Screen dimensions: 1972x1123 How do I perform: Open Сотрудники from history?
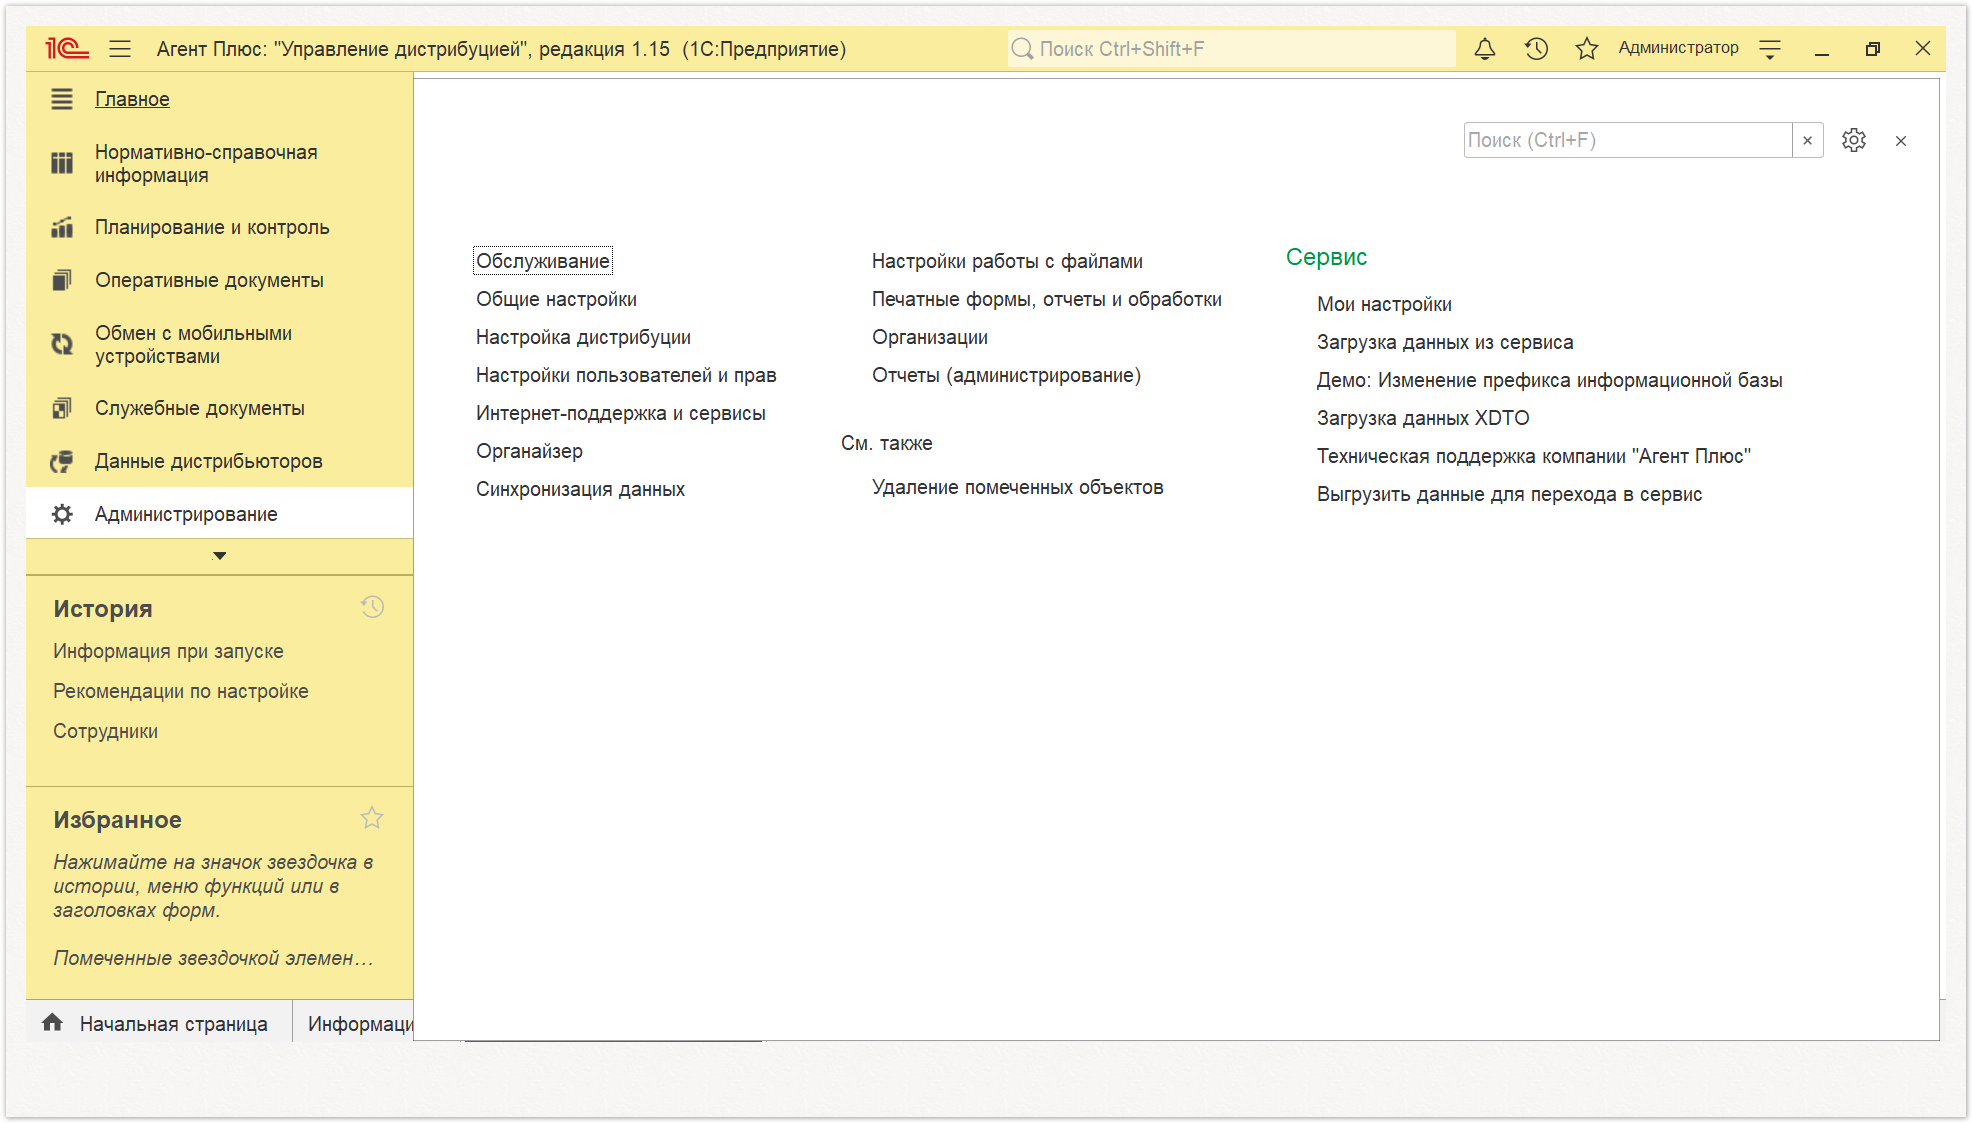[105, 731]
